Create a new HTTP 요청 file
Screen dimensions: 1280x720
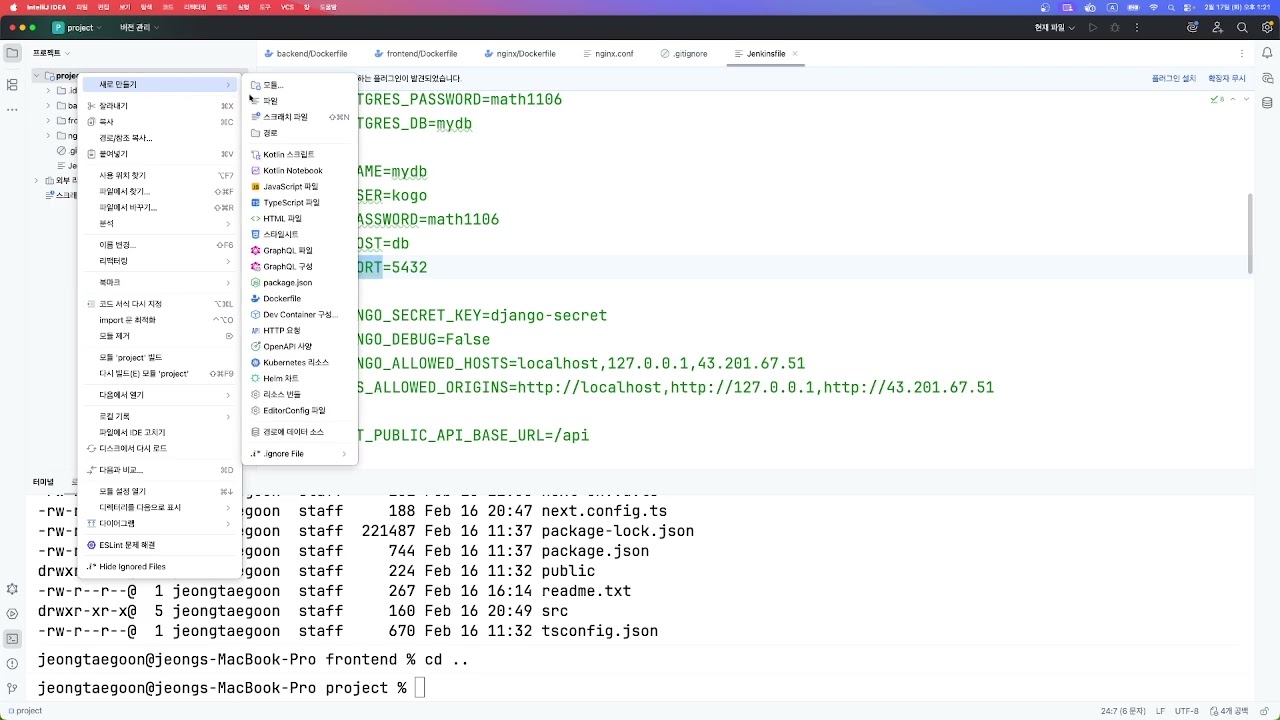point(300,330)
